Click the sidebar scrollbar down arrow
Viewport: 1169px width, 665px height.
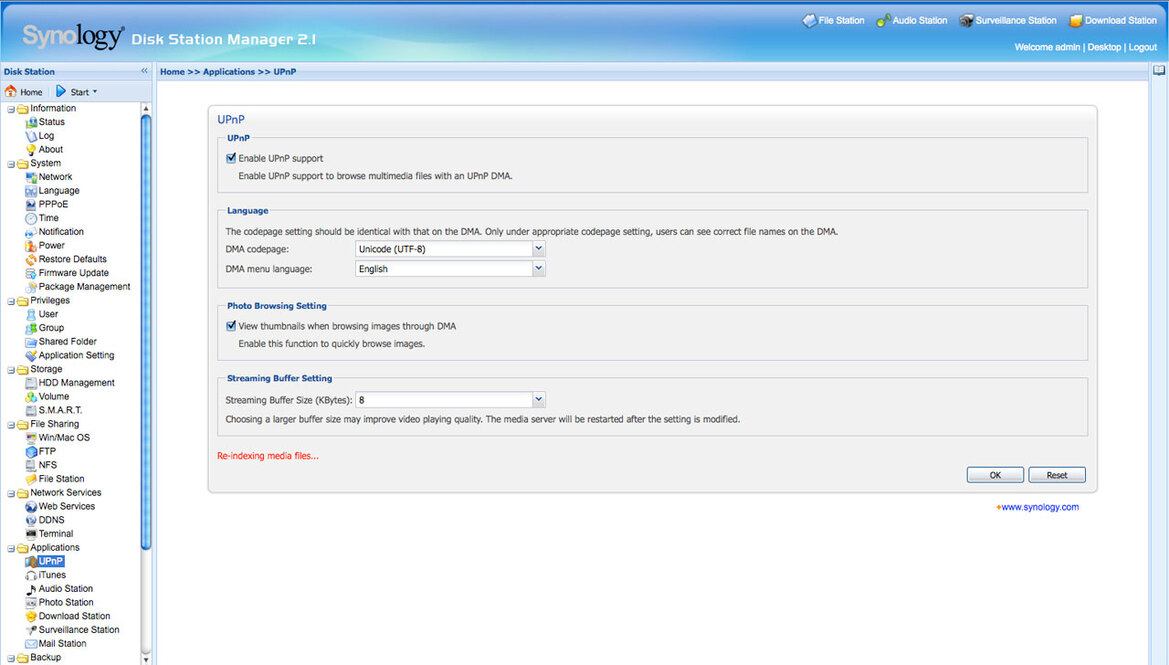point(145,659)
